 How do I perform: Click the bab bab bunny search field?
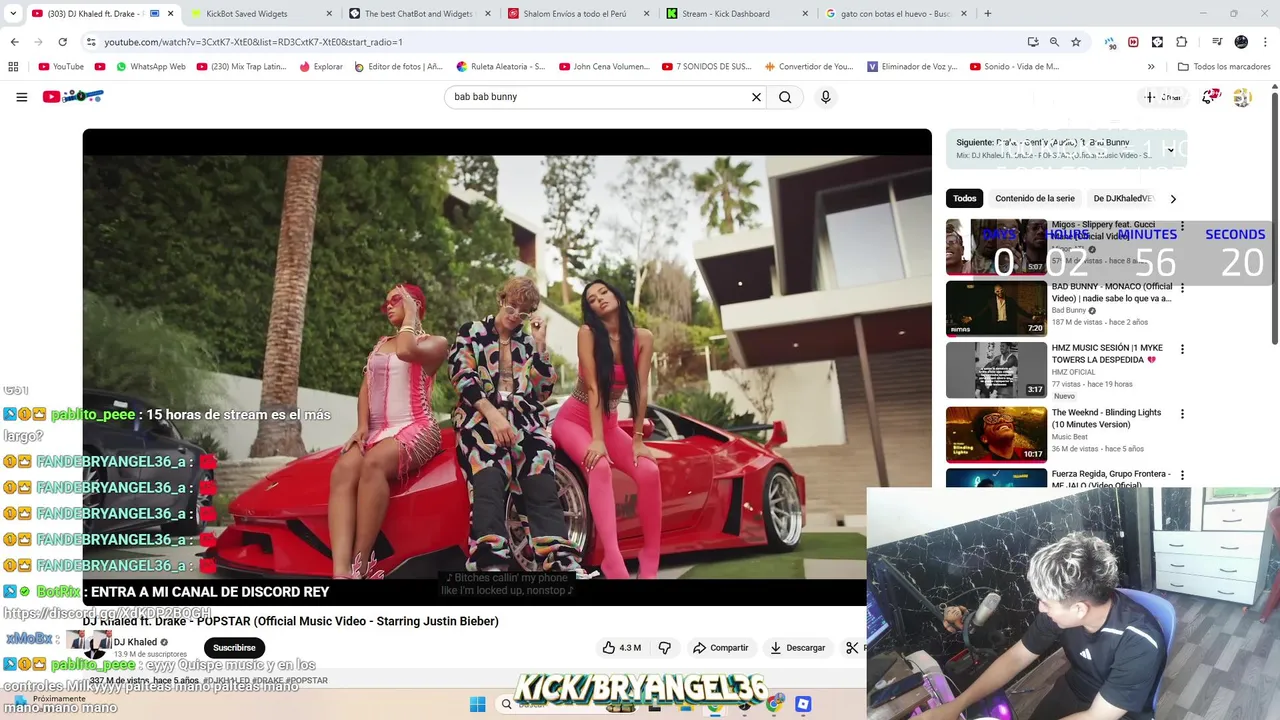tap(598, 97)
